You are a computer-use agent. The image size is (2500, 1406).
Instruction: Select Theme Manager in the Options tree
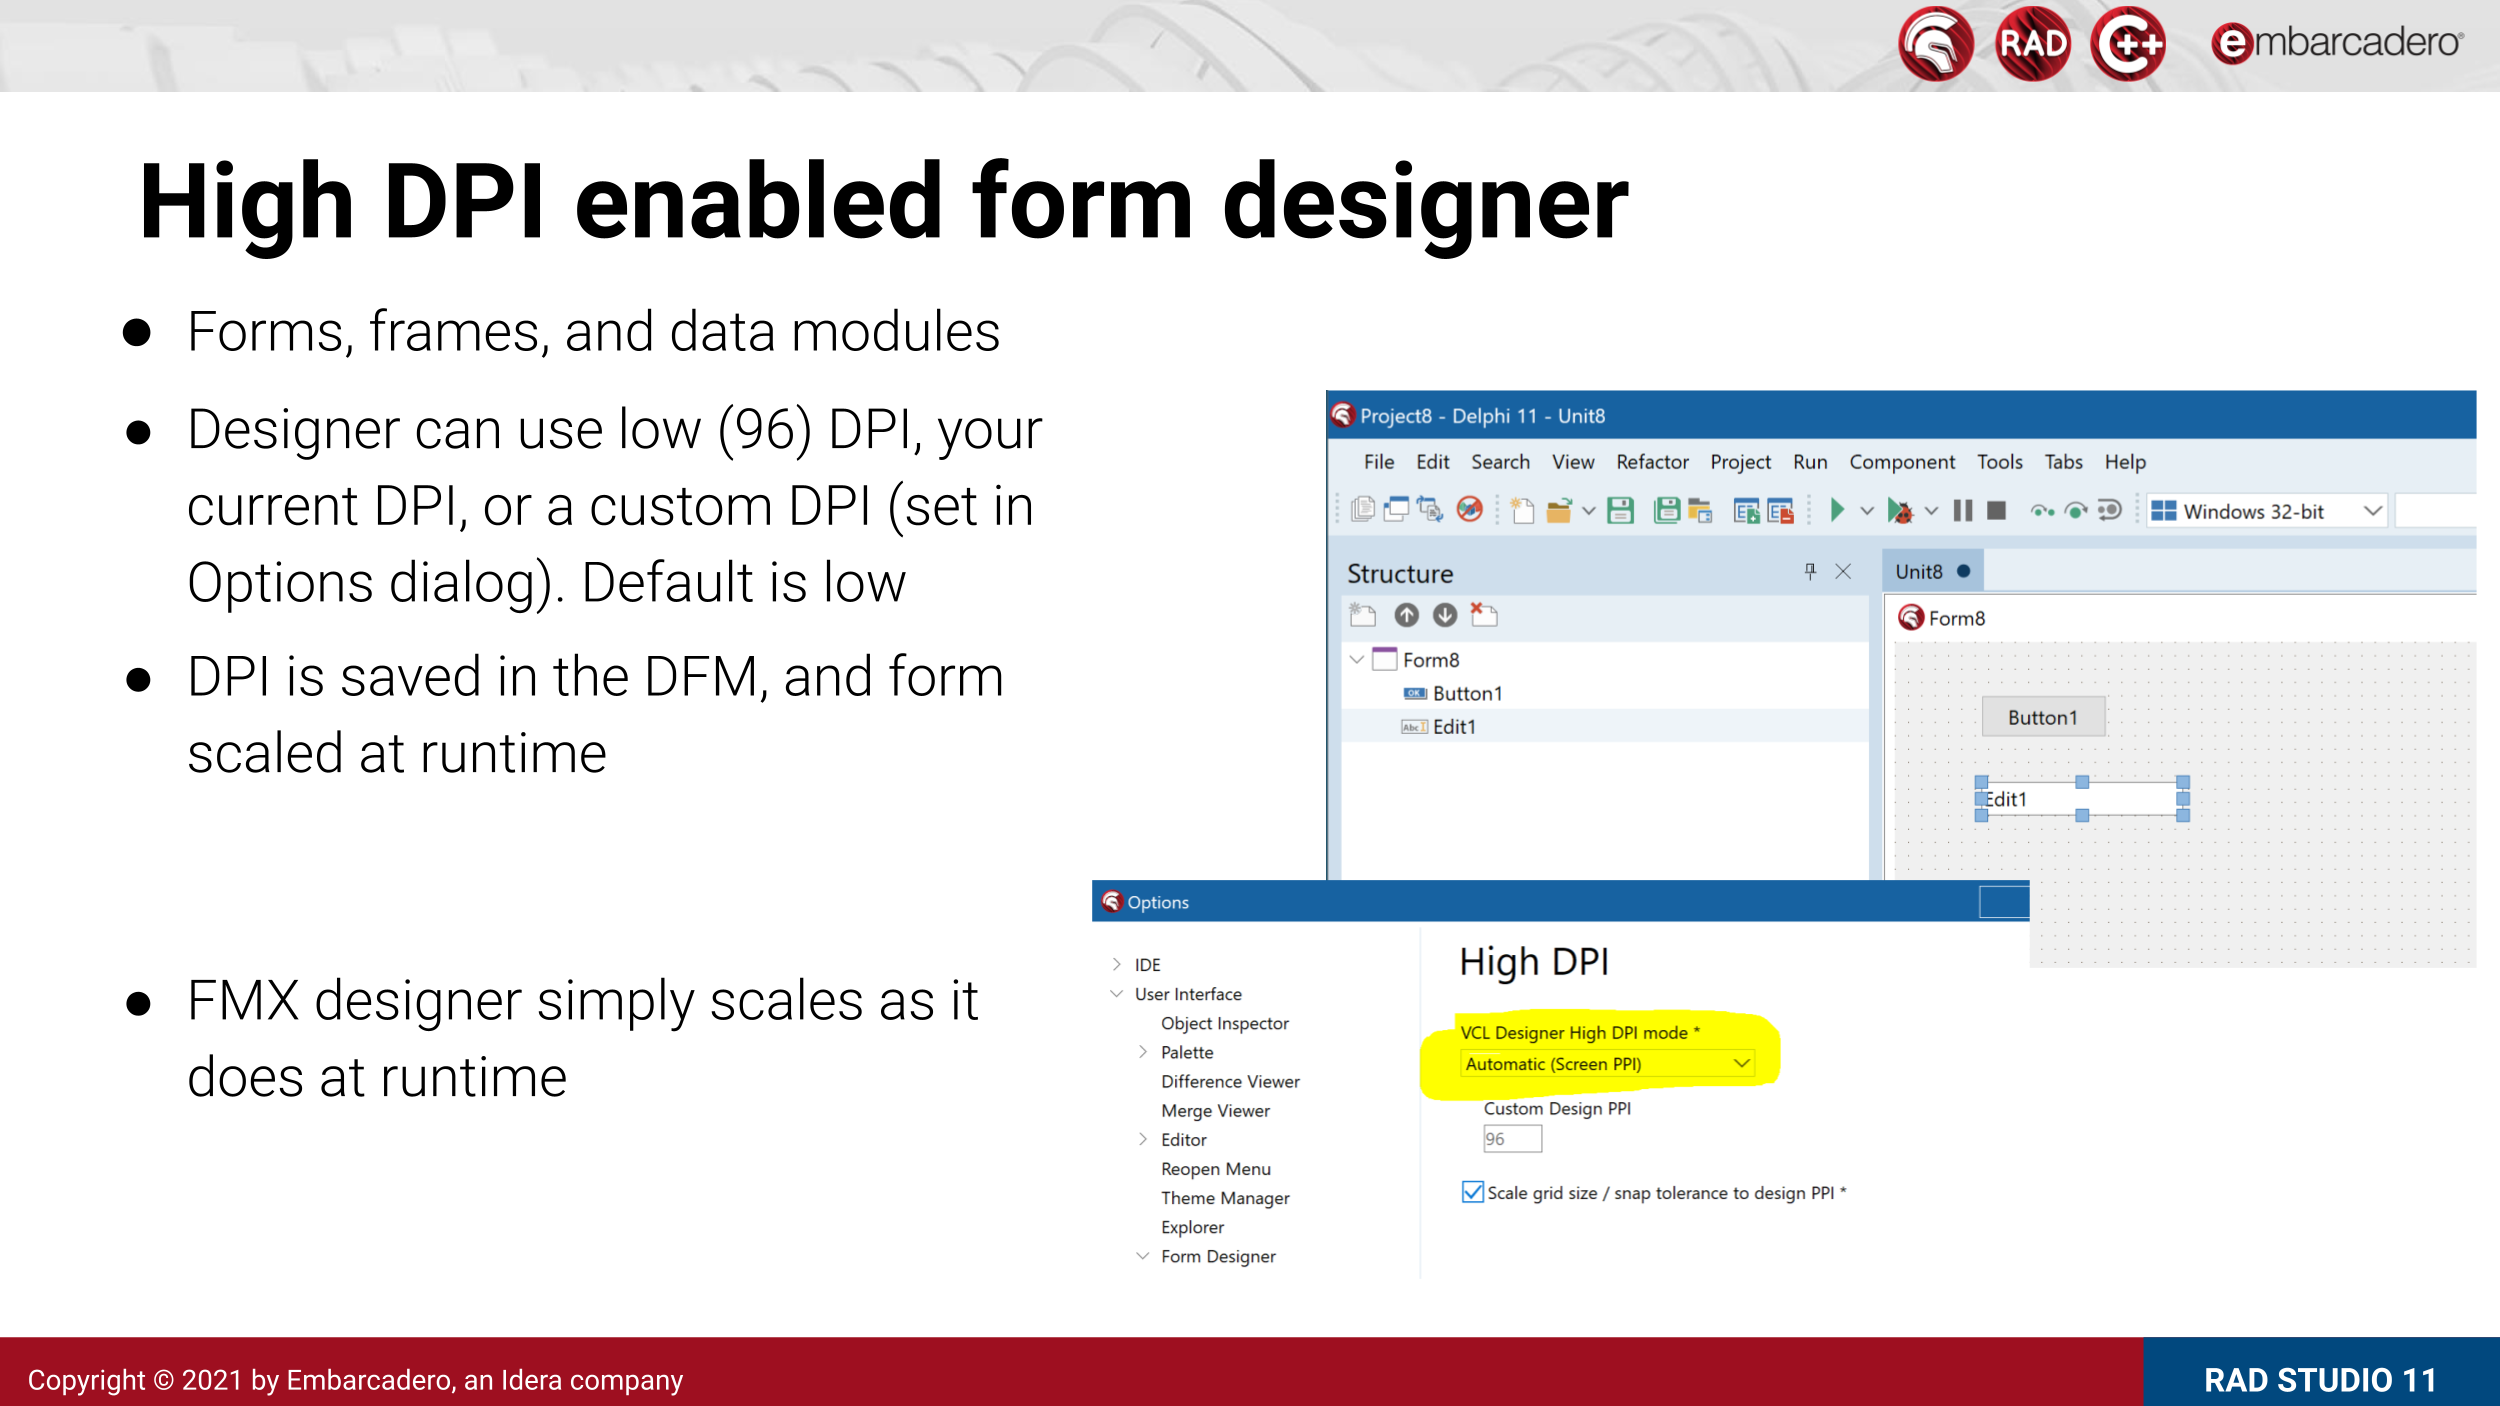(x=1225, y=1198)
